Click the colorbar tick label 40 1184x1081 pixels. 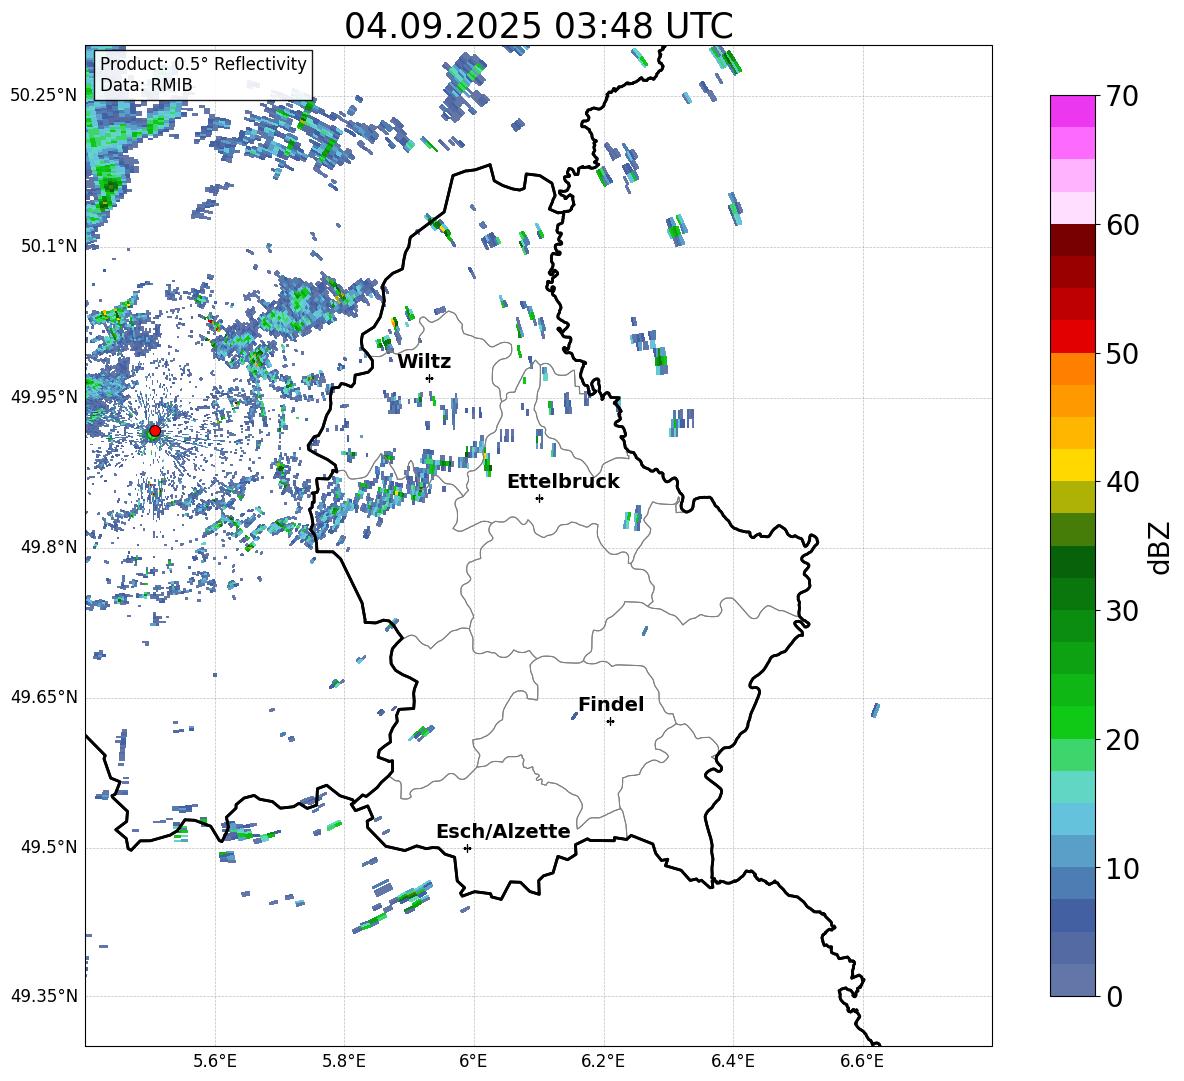pyautogui.click(x=1122, y=482)
